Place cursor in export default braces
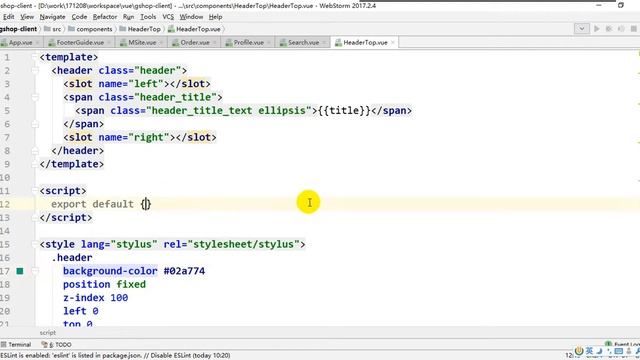 click(x=146, y=204)
